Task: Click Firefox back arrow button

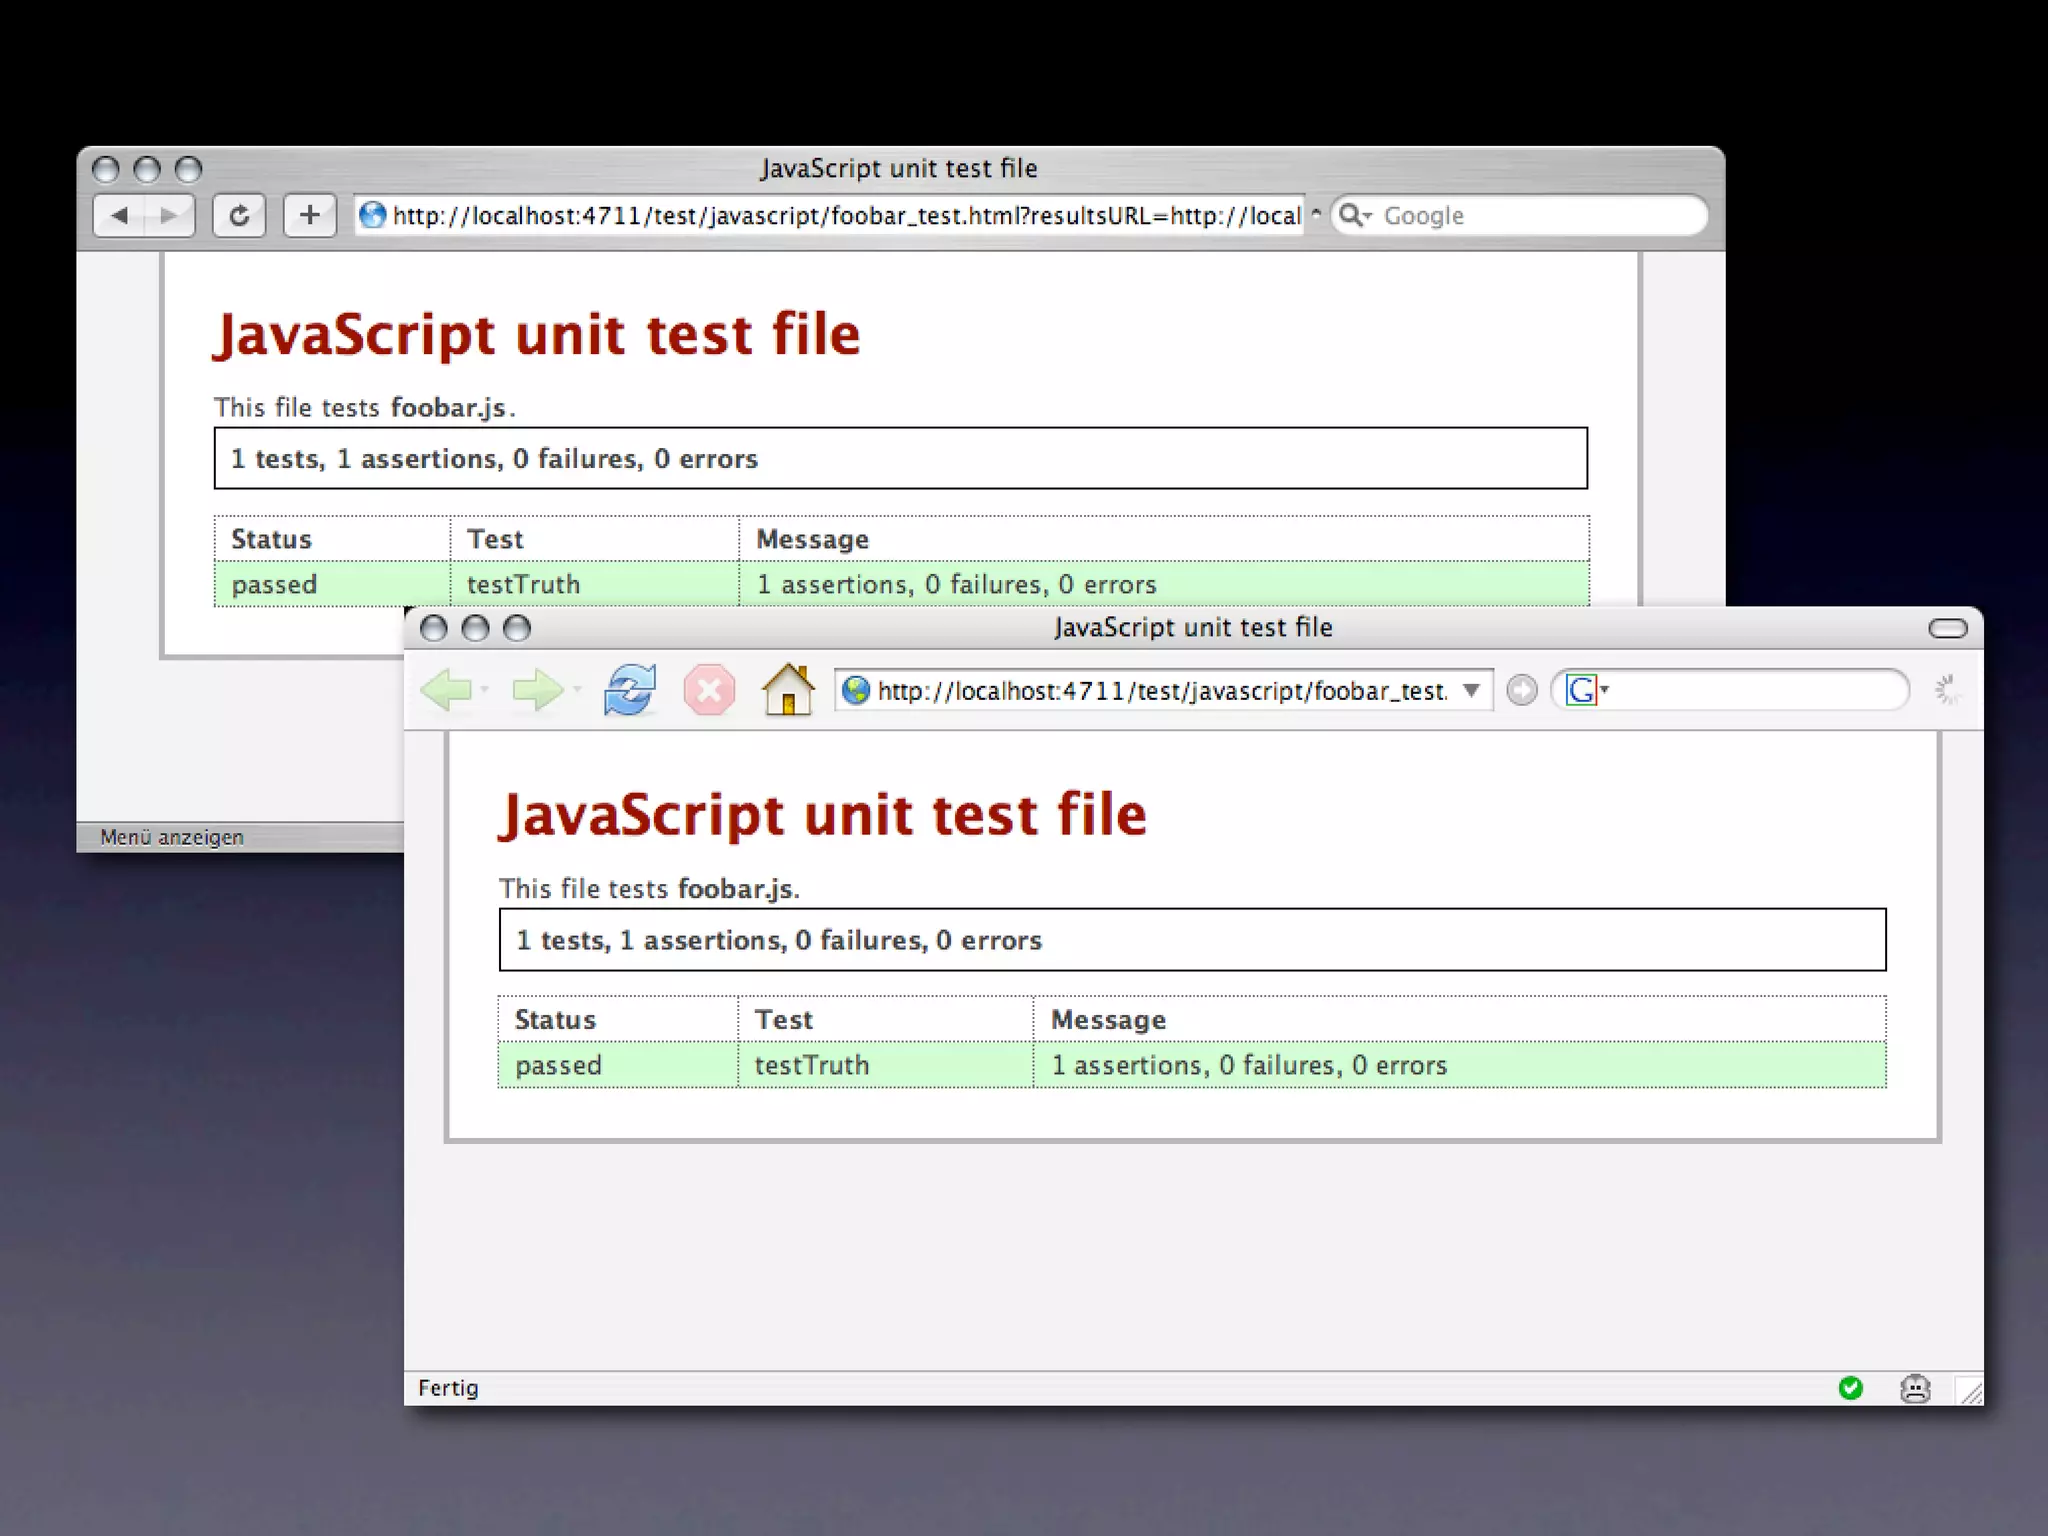Action: [446, 690]
